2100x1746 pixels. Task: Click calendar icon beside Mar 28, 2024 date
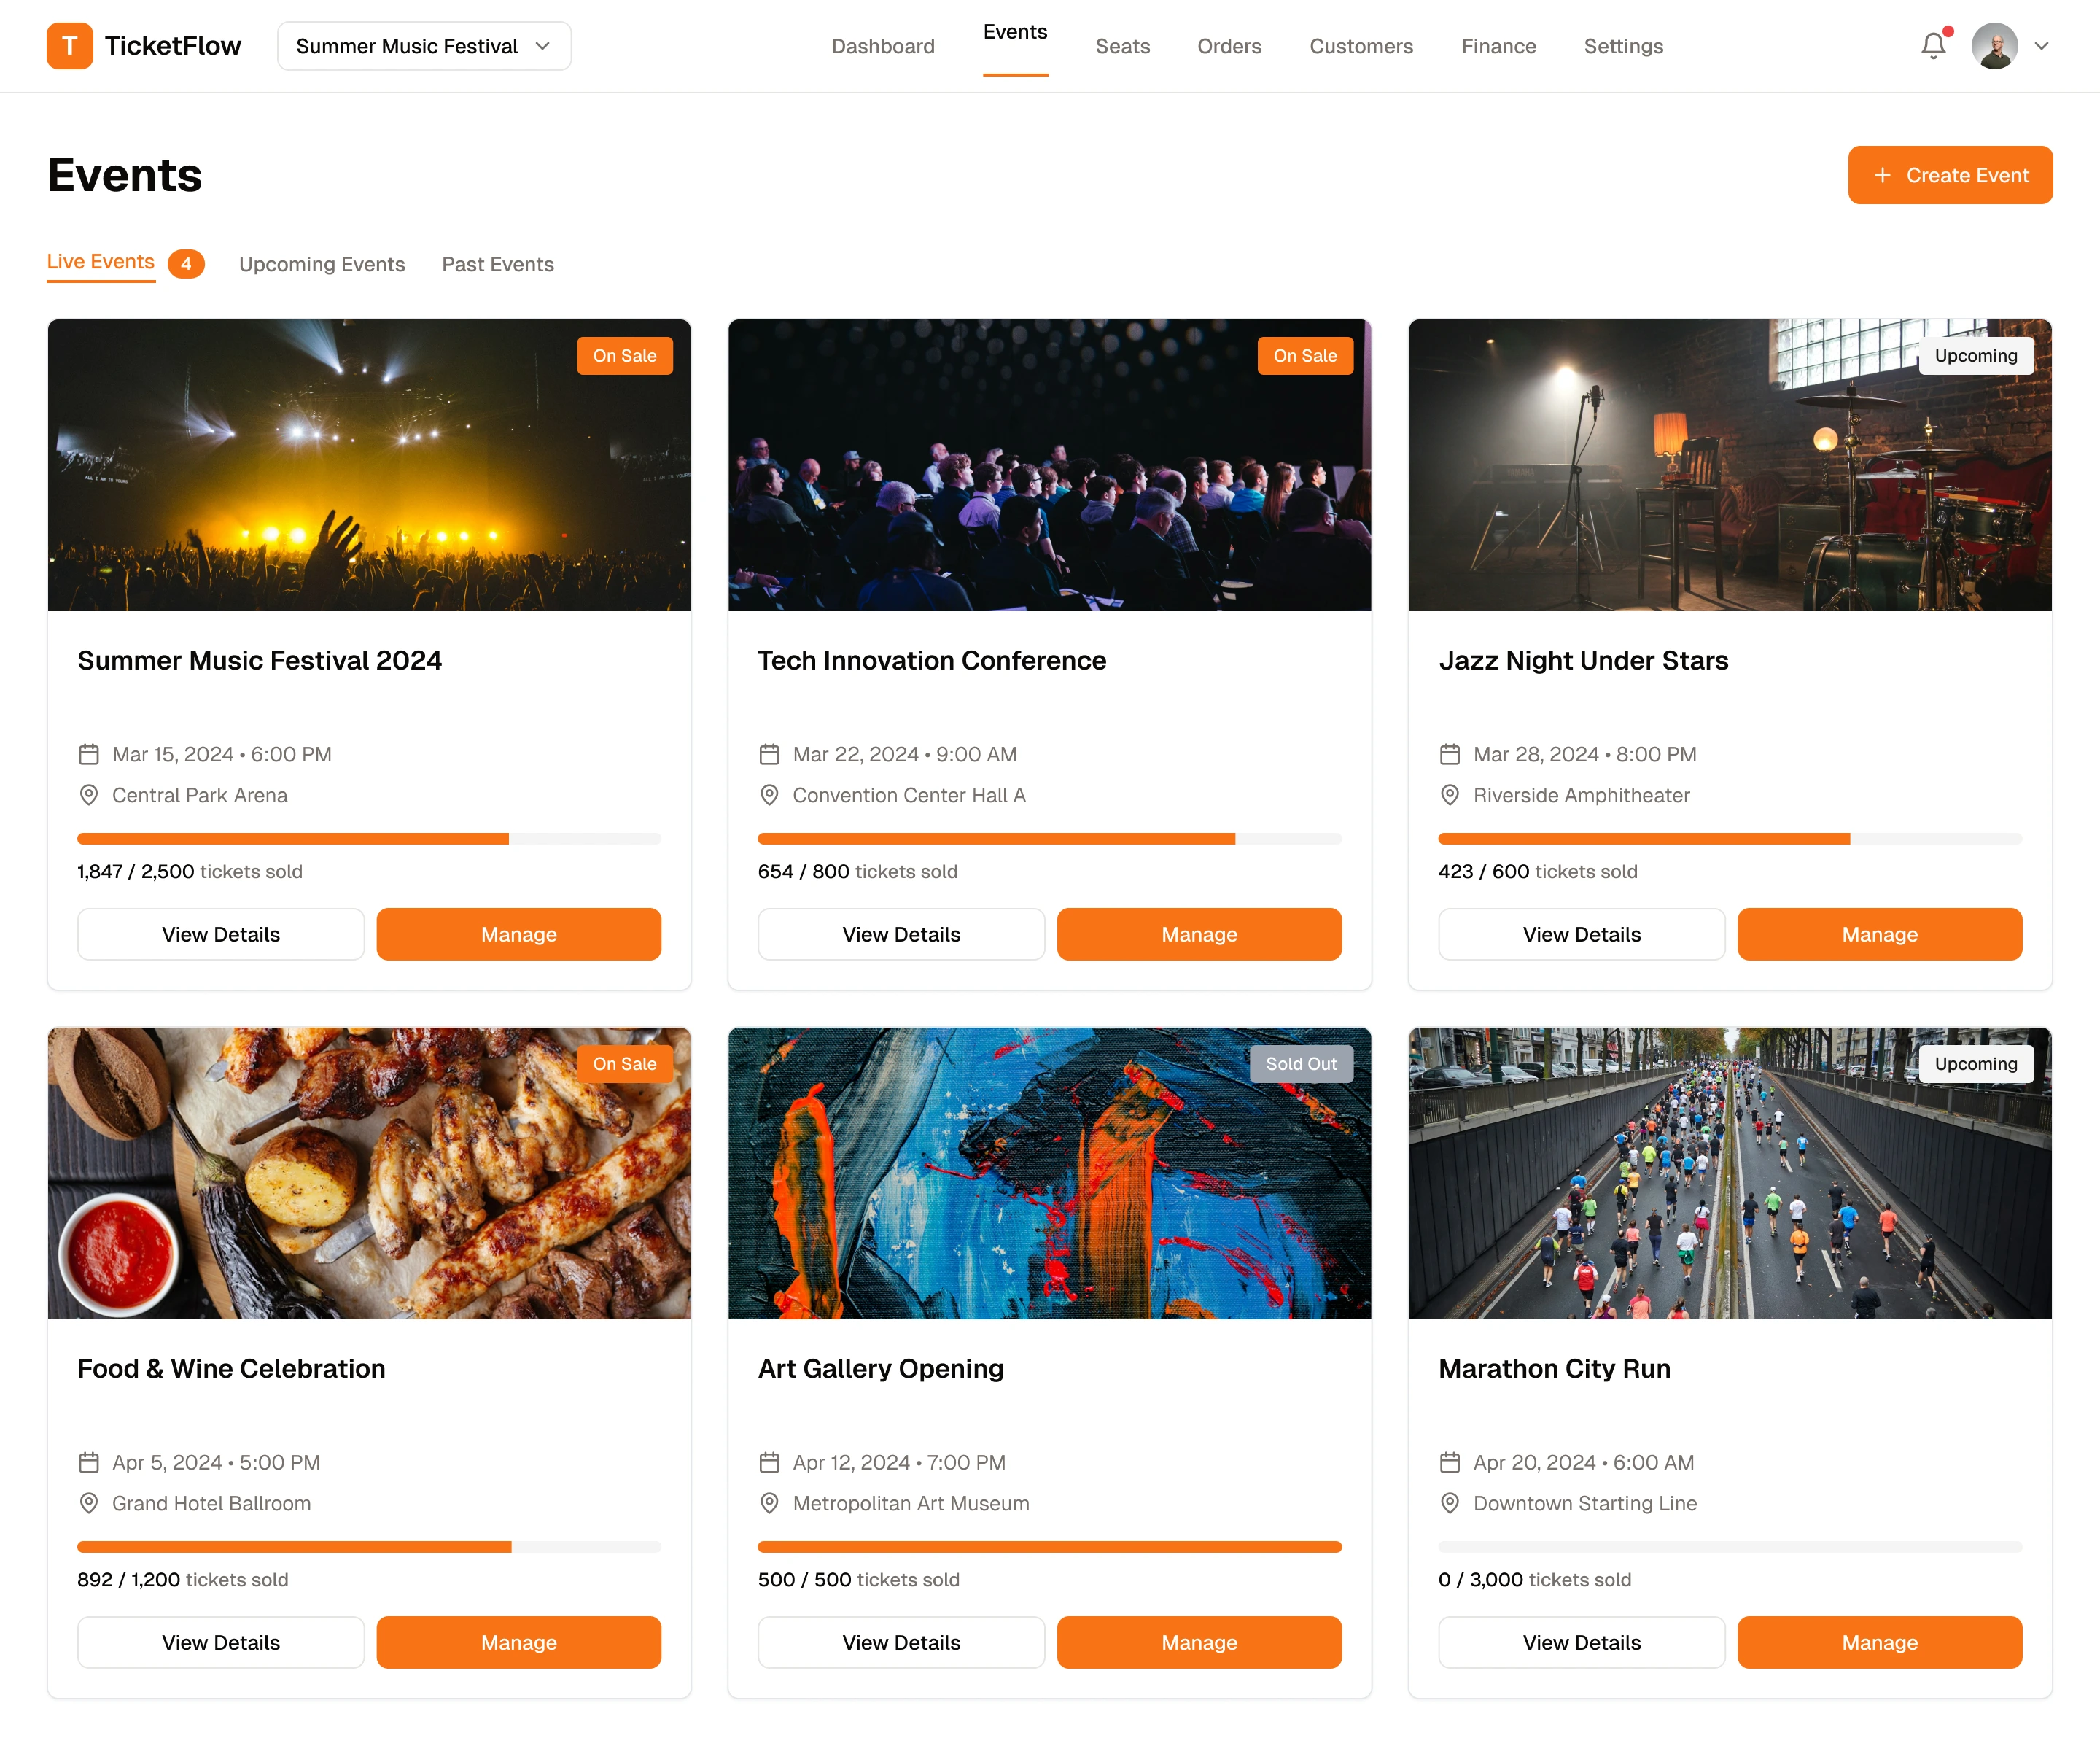click(1450, 754)
